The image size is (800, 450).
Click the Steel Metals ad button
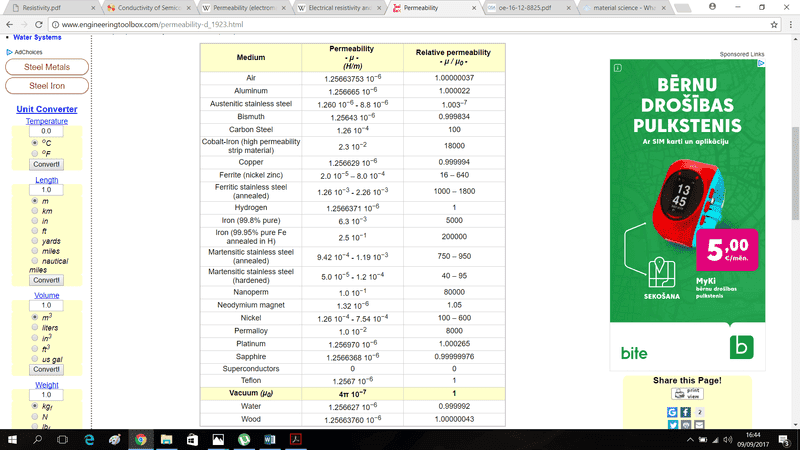pyautogui.click(x=47, y=67)
